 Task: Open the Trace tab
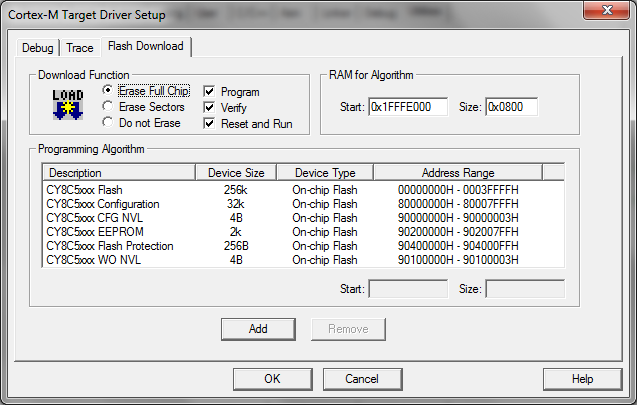pyautogui.click(x=80, y=48)
